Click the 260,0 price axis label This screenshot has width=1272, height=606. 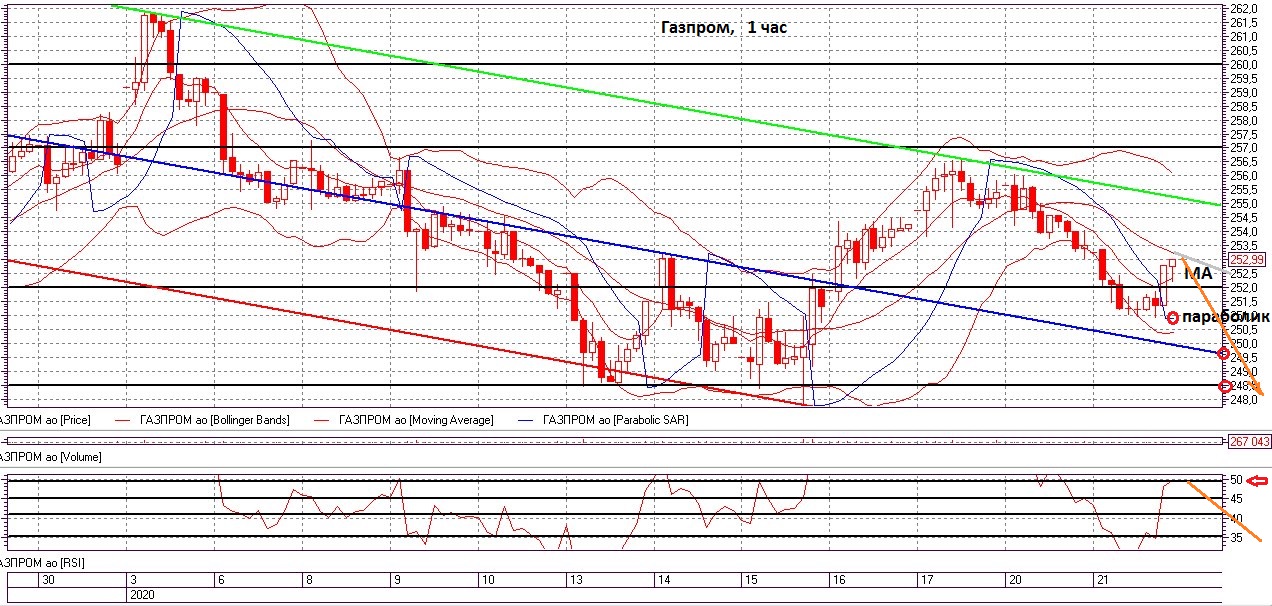1243,65
